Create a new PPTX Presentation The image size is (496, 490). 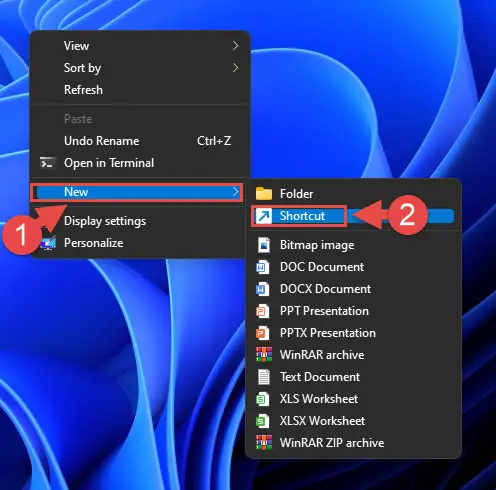click(x=353, y=333)
